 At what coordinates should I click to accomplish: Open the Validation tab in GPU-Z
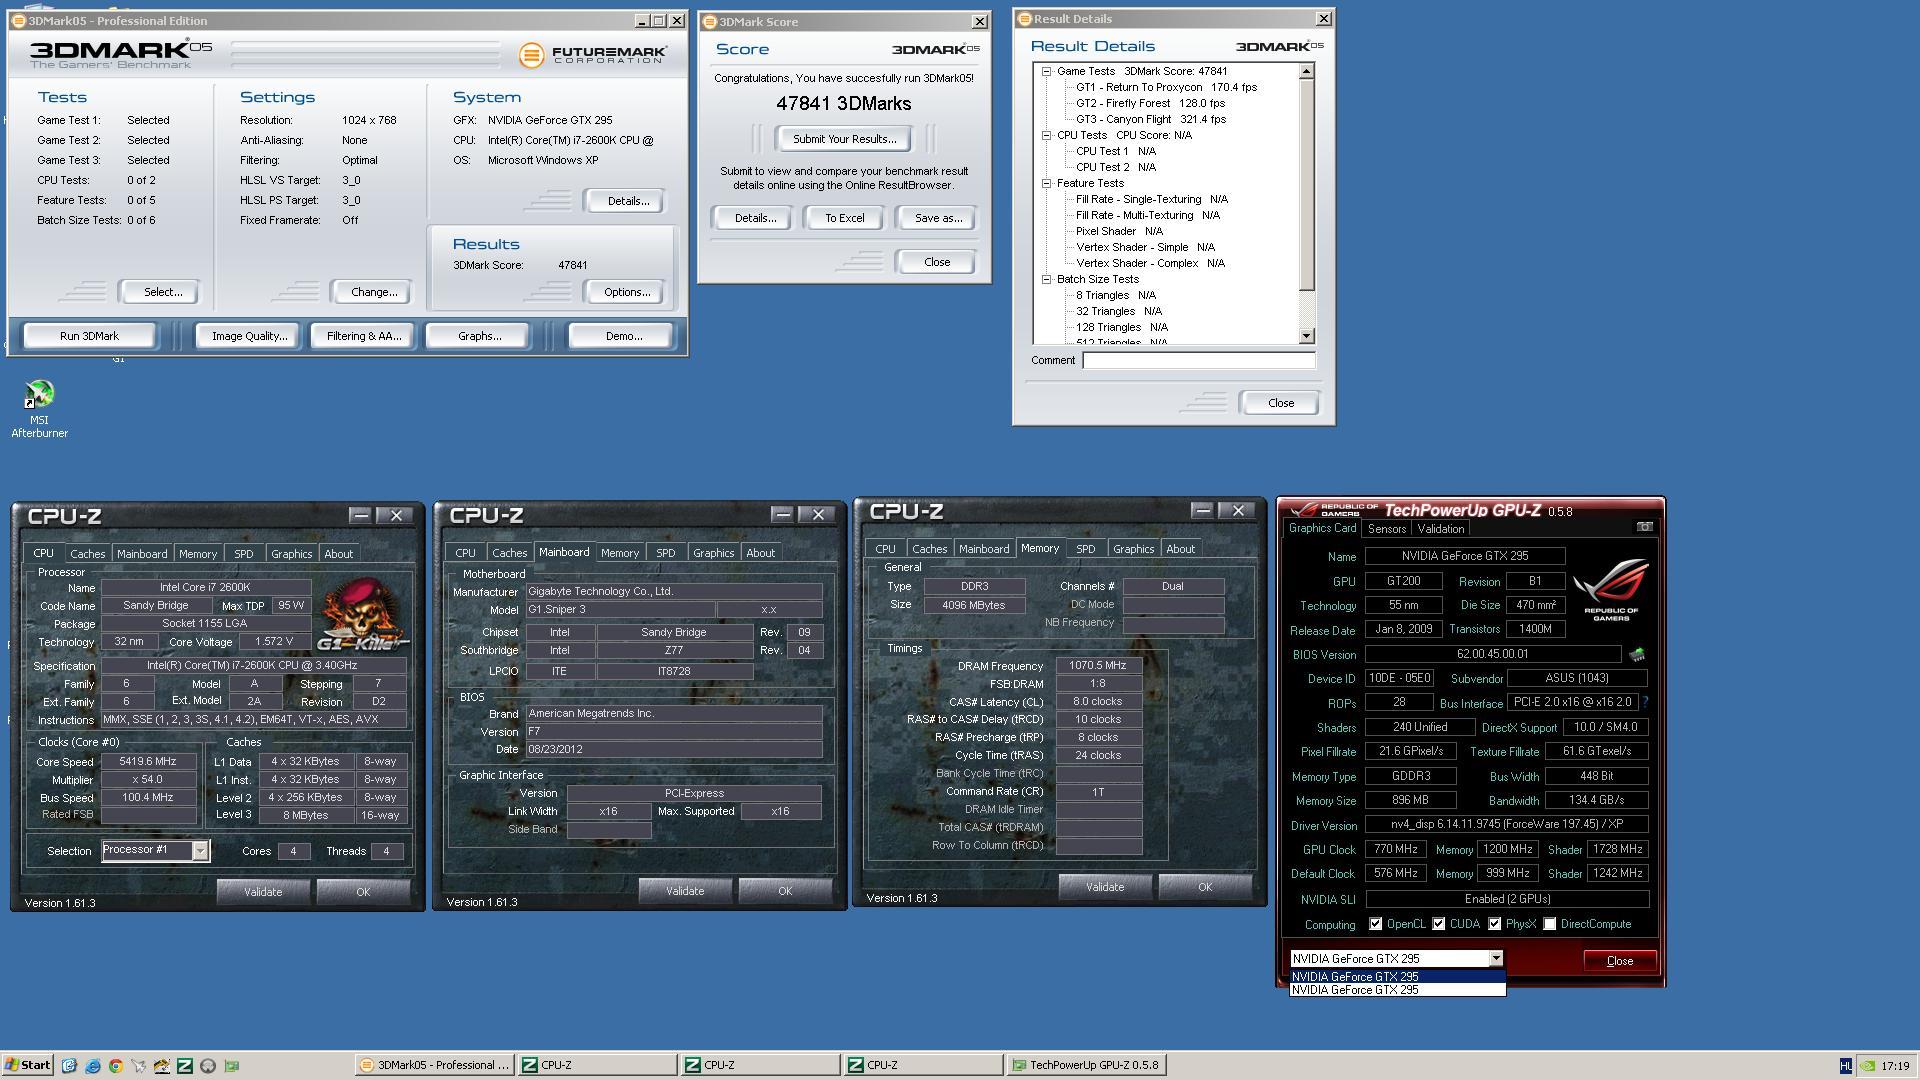click(1440, 529)
